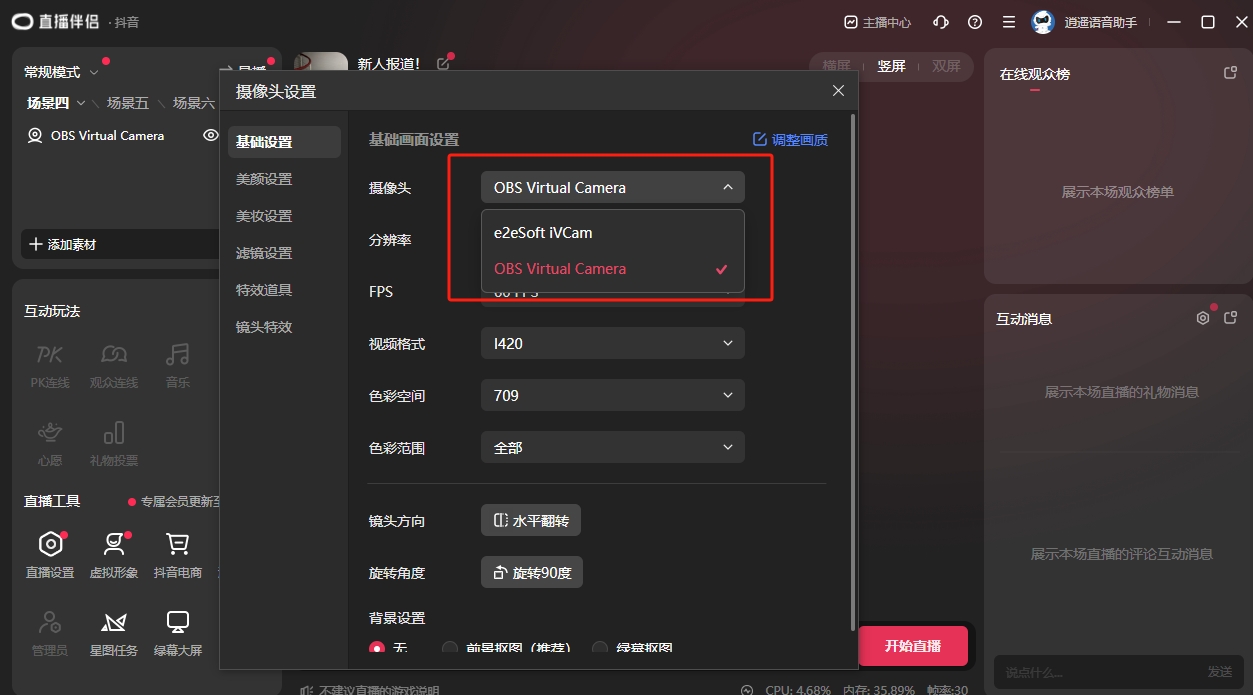Pop out the 在线观众榜 panel
Viewport: 1253px width, 695px height.
[1231, 73]
